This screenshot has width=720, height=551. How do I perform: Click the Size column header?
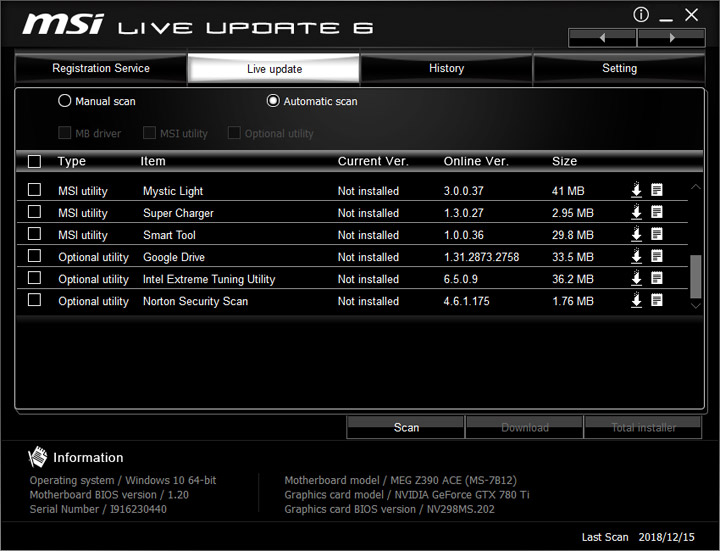point(564,161)
